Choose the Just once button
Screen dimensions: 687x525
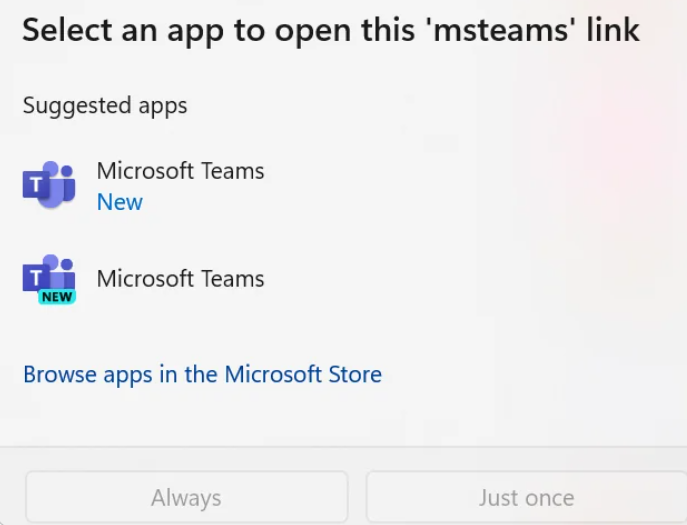click(x=526, y=498)
